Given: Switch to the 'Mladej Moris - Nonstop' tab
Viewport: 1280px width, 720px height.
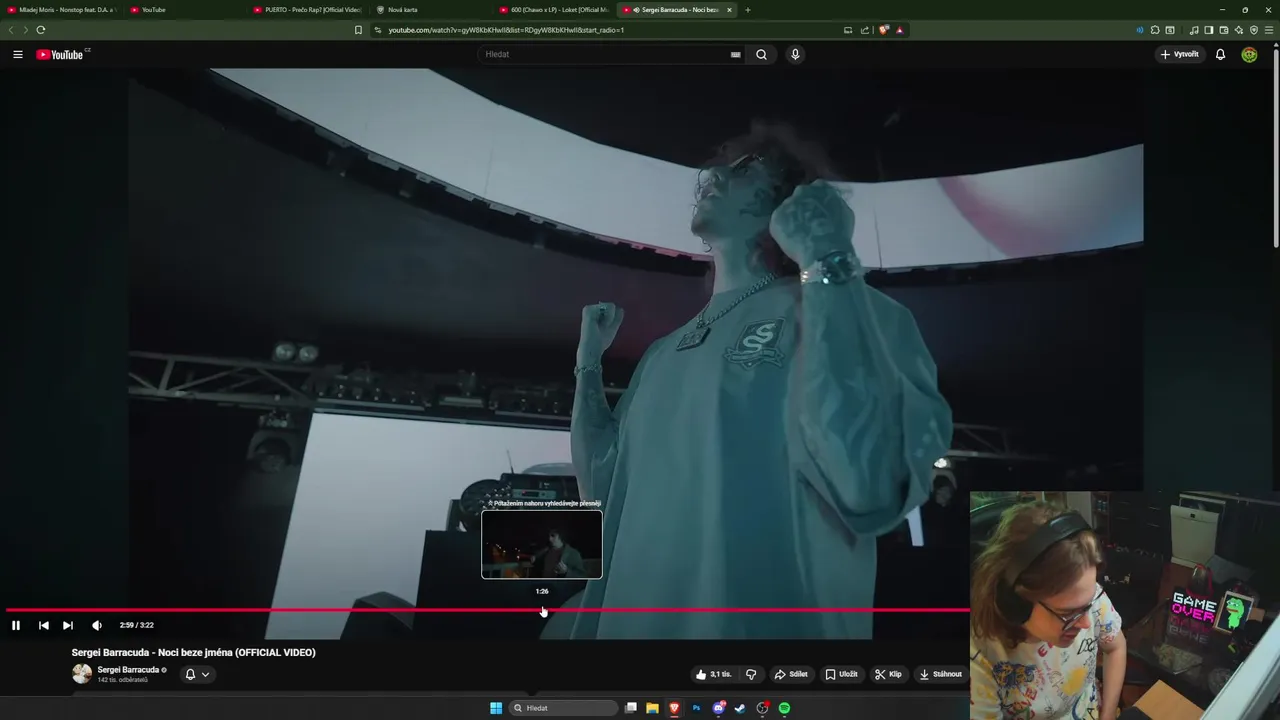Looking at the screenshot, I should 61,10.
